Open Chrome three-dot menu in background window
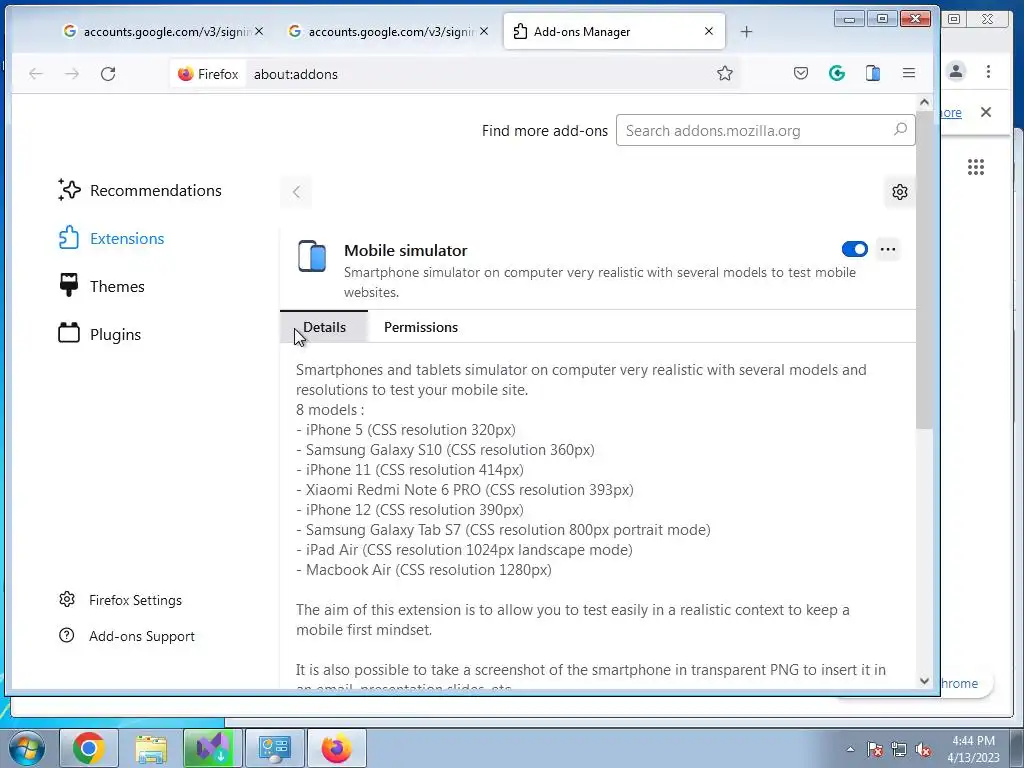Screen dimensions: 1024x768 pos(988,71)
